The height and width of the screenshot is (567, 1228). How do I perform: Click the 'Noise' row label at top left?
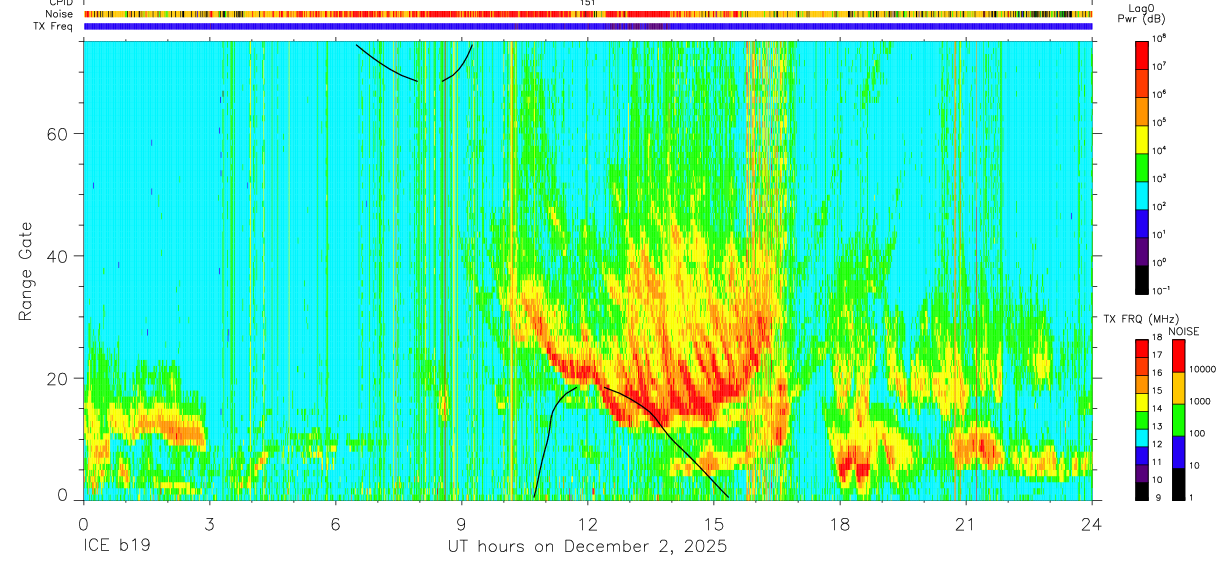click(60, 14)
